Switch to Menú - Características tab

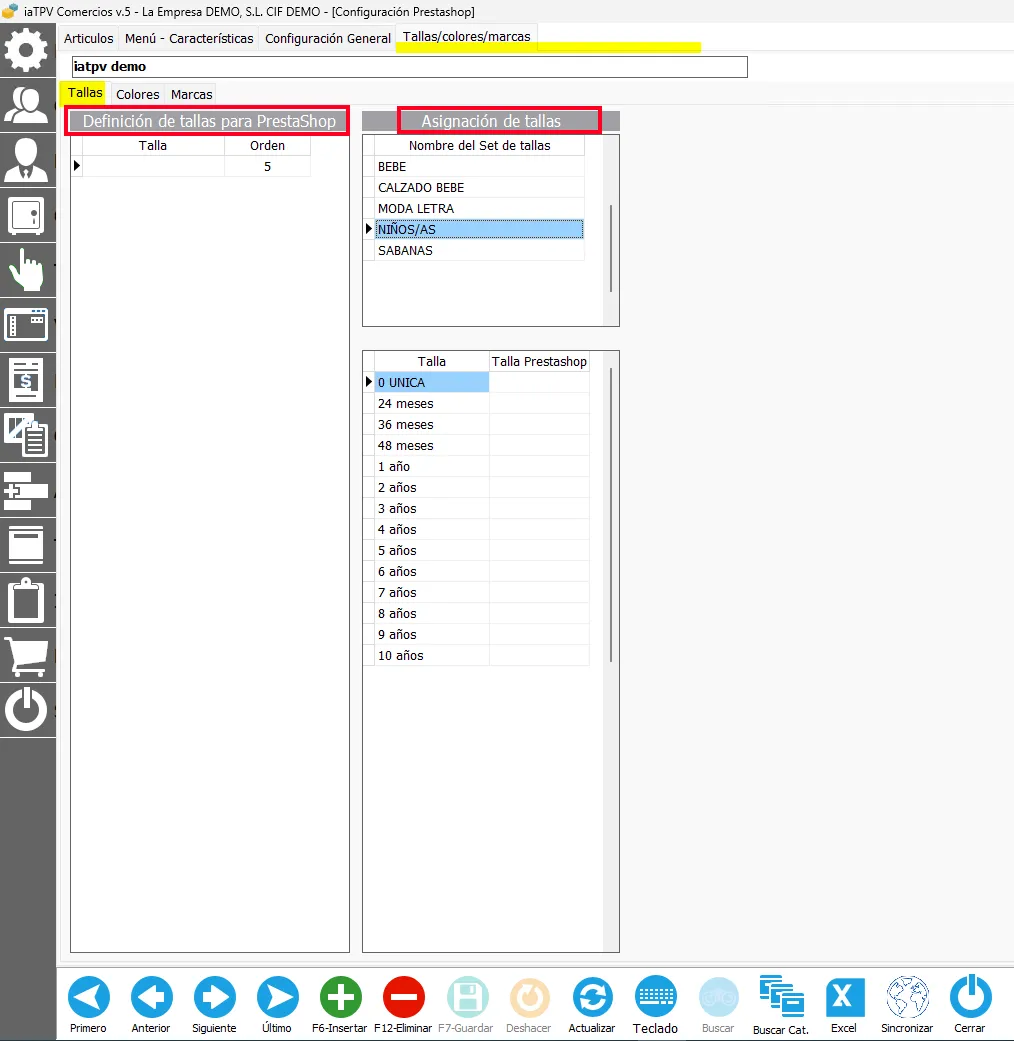tap(189, 39)
